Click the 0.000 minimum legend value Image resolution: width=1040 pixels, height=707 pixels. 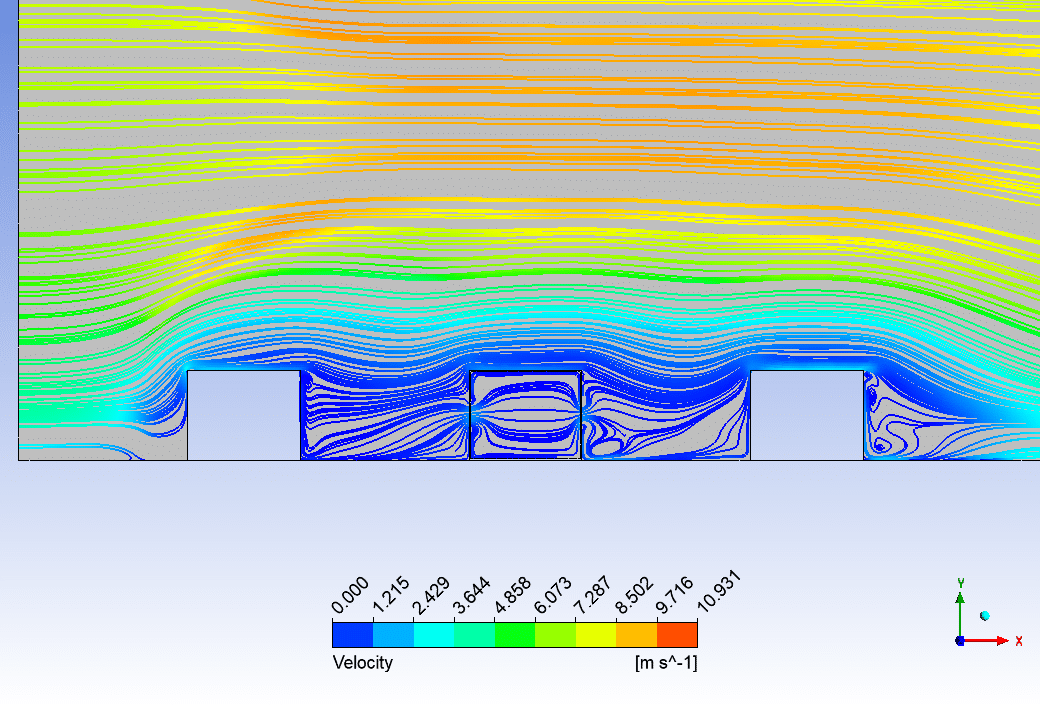pos(350,597)
